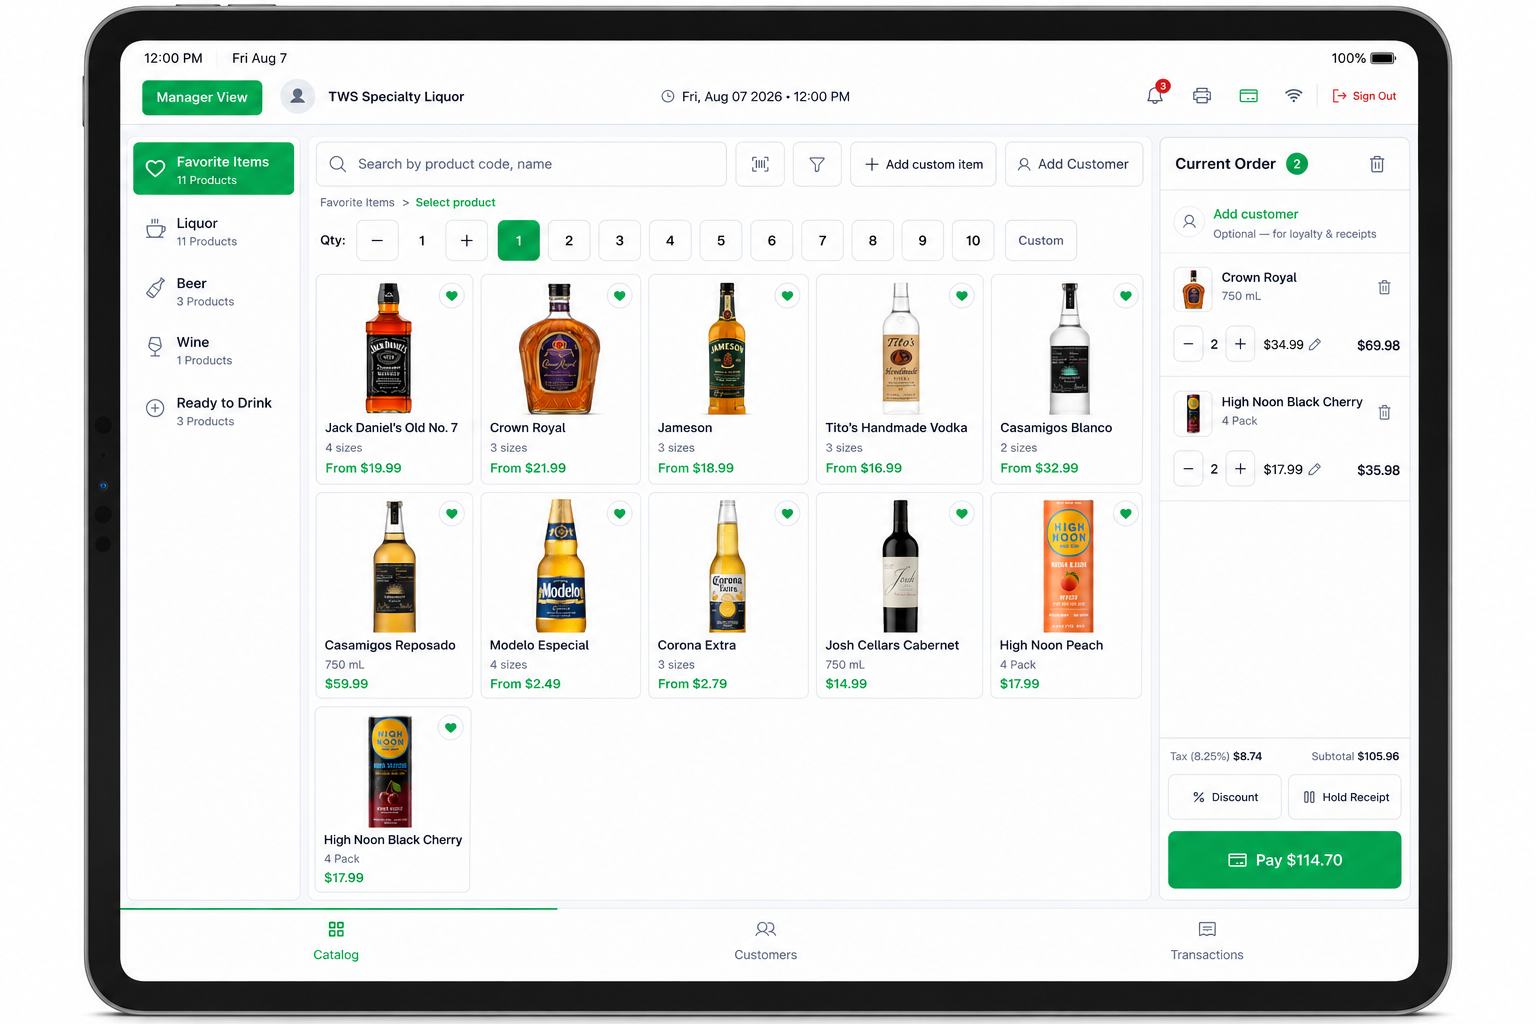The height and width of the screenshot is (1024, 1536).
Task: Decrease Crown Royal order quantity
Action: [x=1188, y=344]
